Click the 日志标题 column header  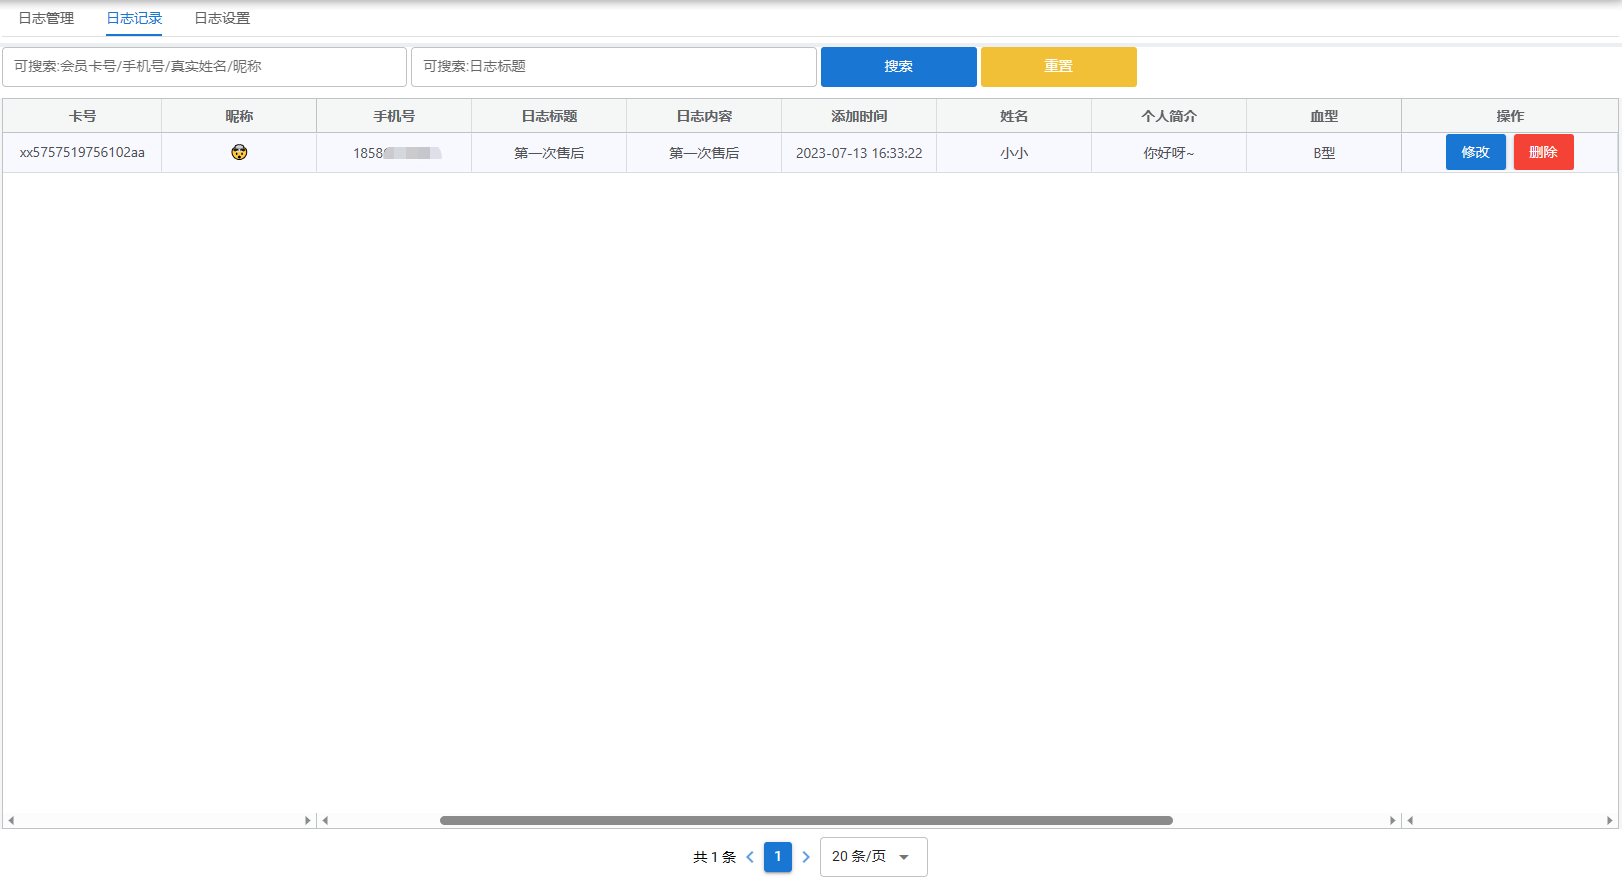tap(549, 116)
